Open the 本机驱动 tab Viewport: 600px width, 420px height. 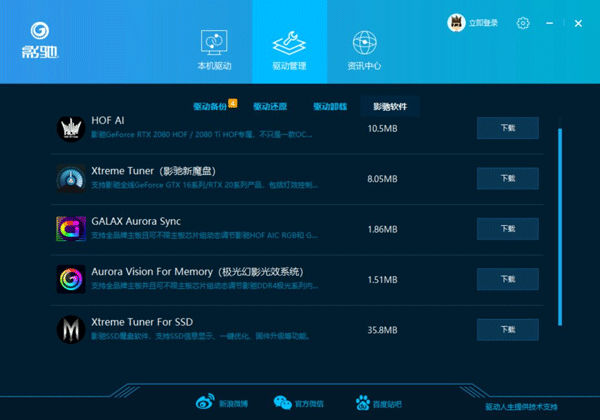[x=214, y=50]
